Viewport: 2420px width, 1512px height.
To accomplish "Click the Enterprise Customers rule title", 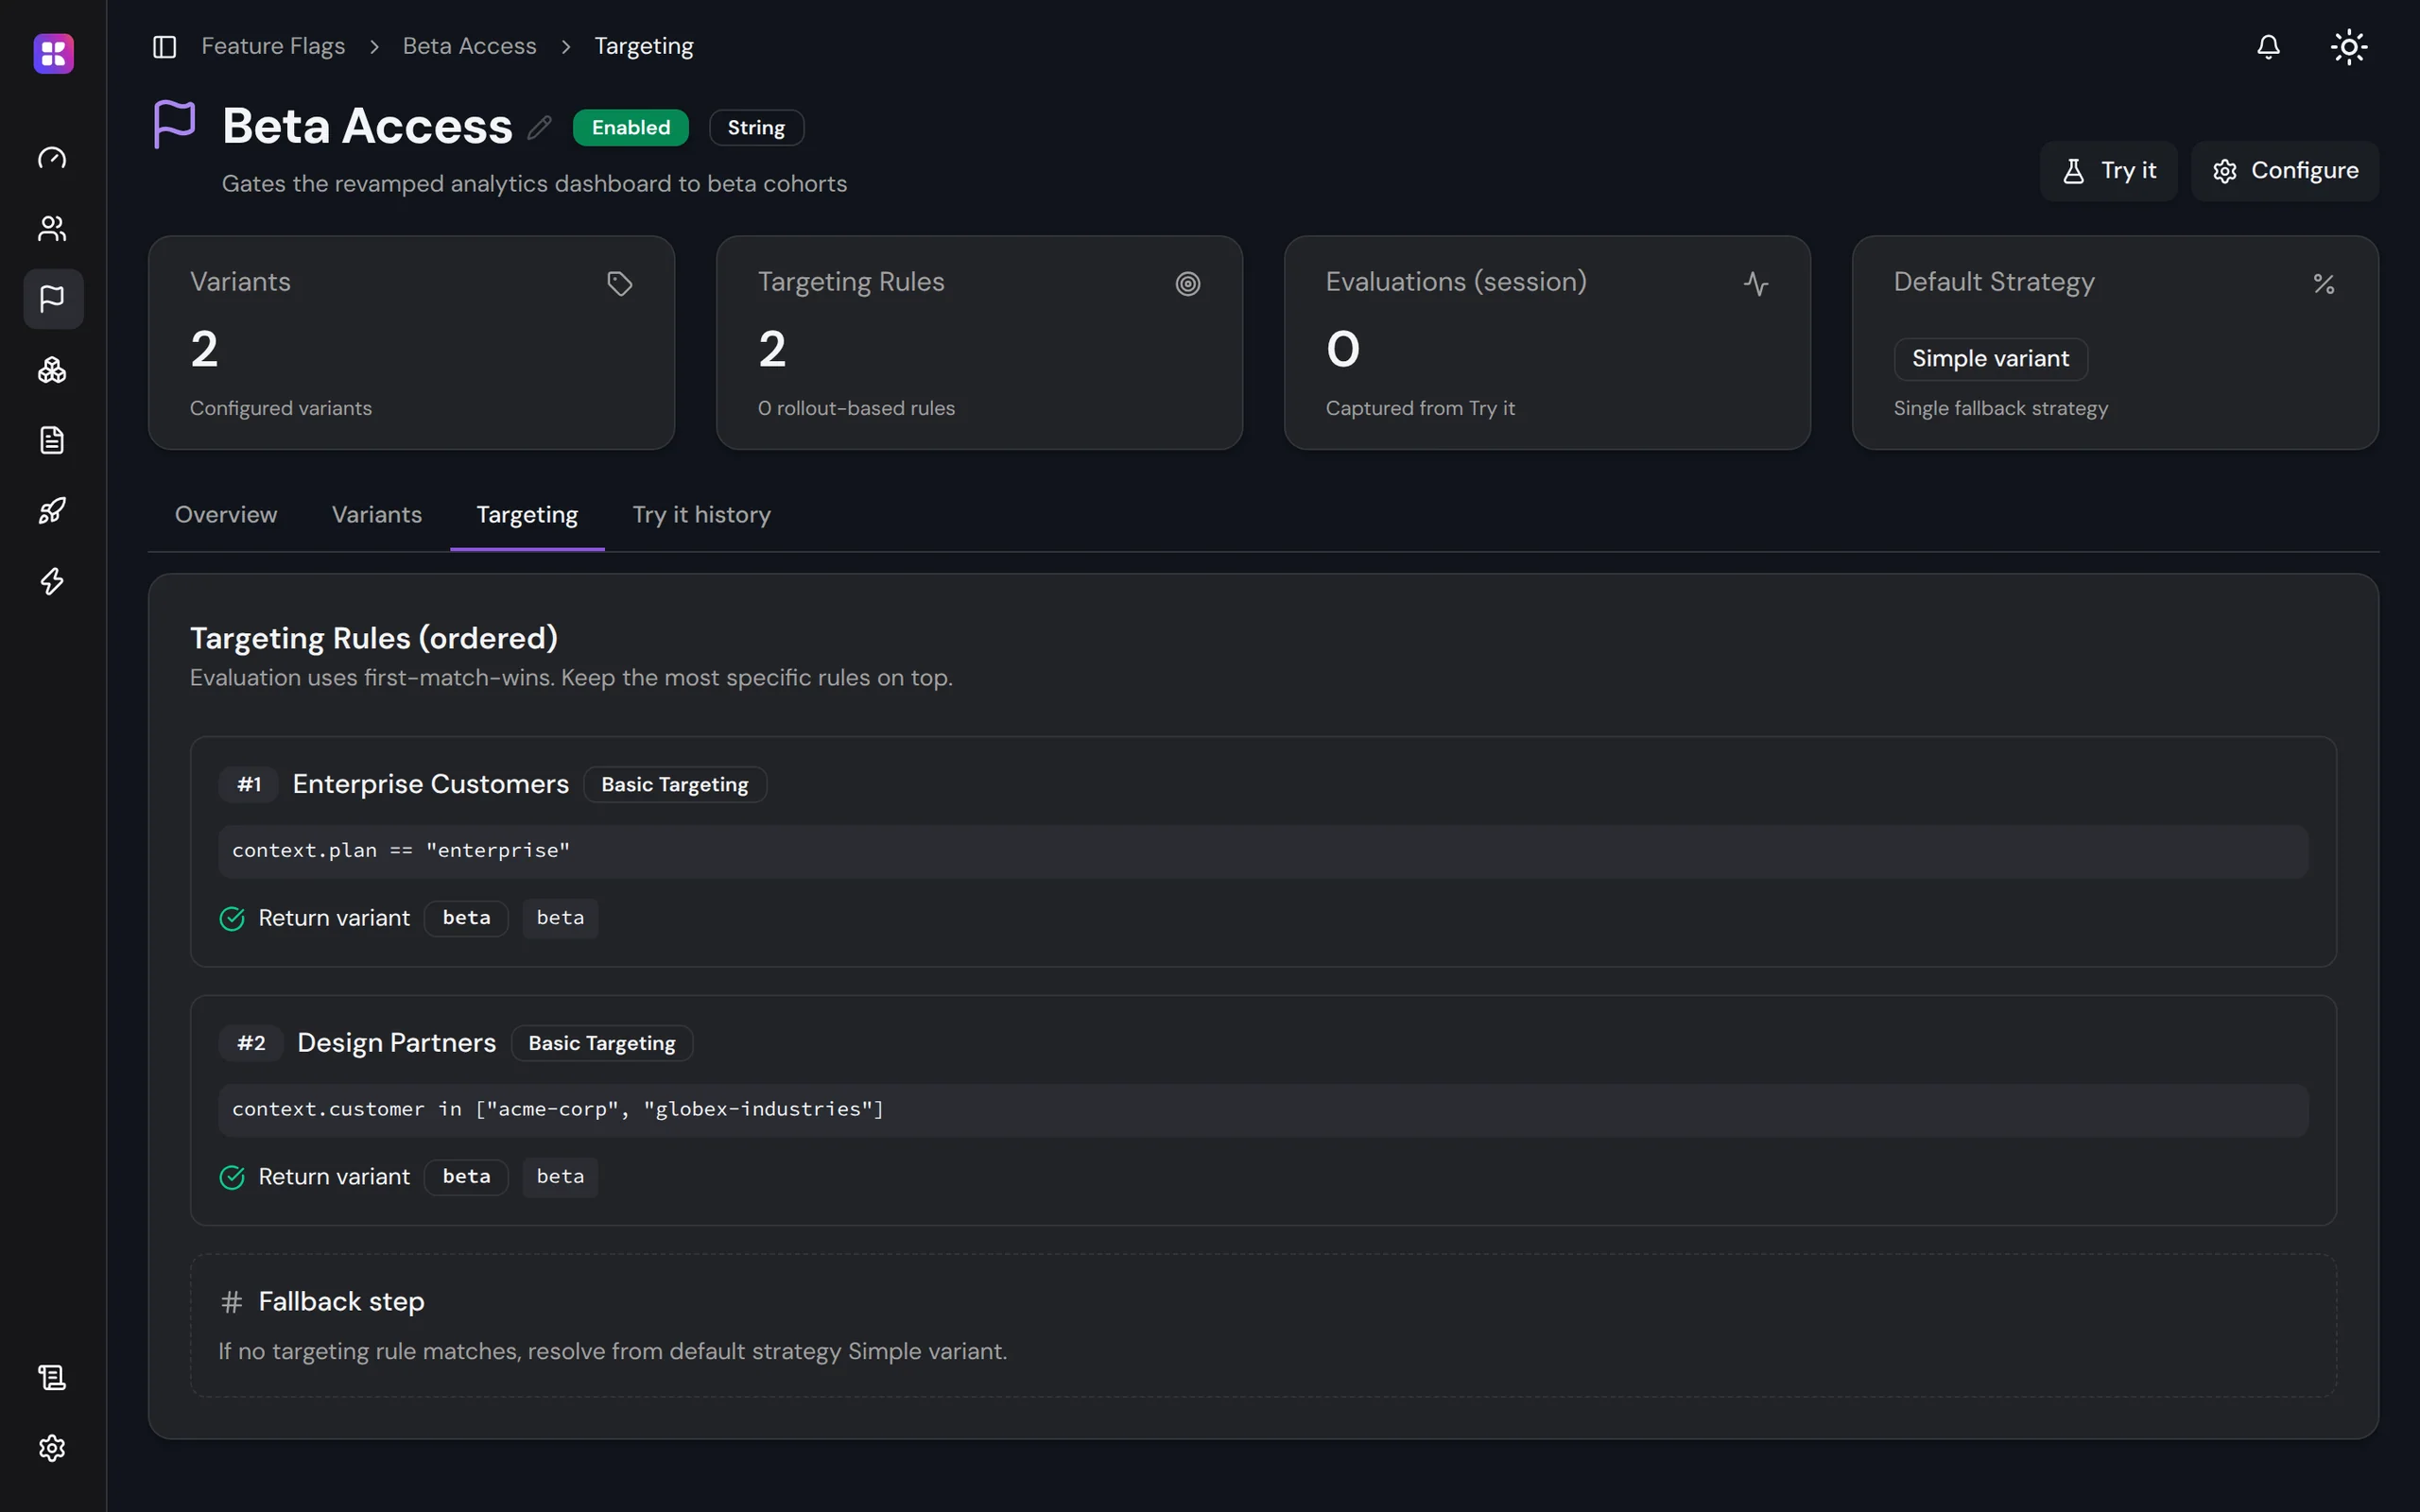I will pos(431,784).
